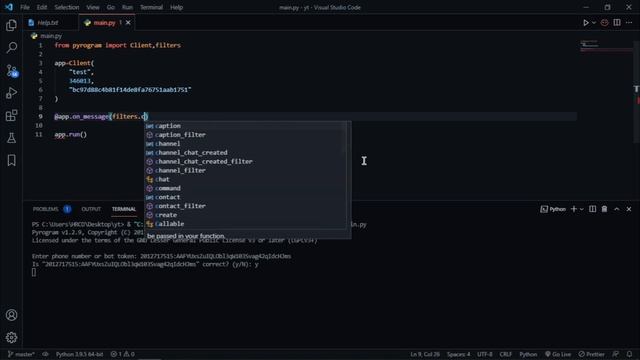
Task: Close the main.py editor tab
Action: [x=128, y=23]
